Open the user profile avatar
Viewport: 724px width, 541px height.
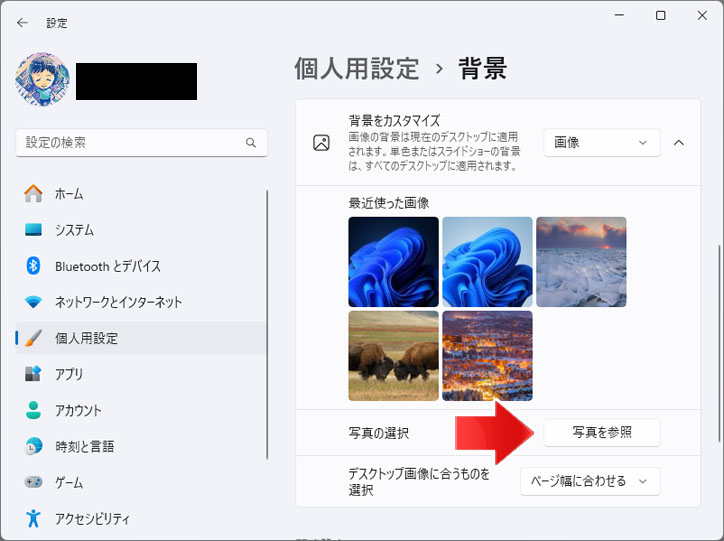click(42, 79)
